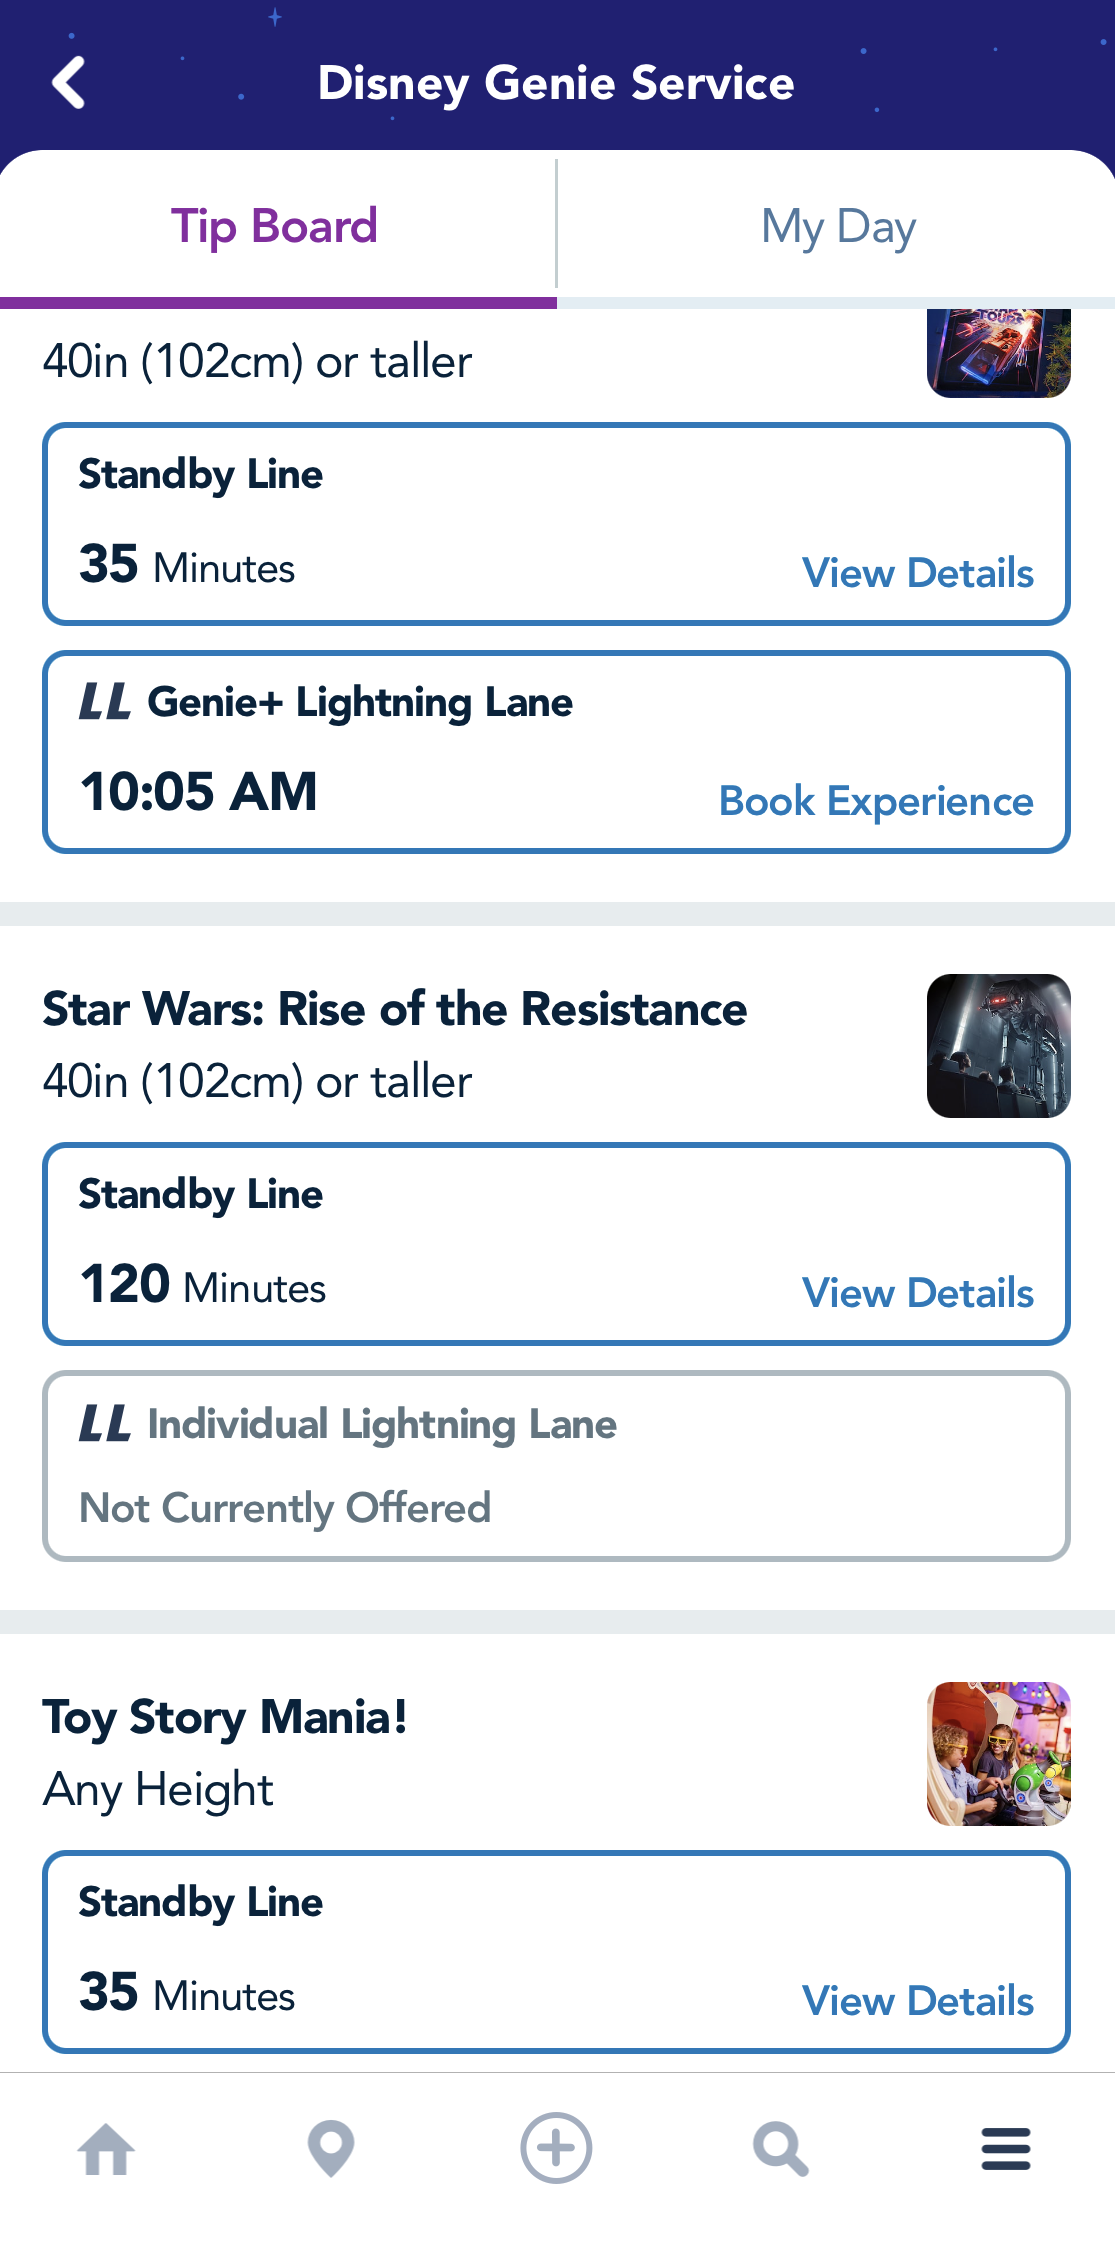Click Book Experience for 10:05 AM
Viewport: 1115px width, 2243px height.
pos(875,801)
